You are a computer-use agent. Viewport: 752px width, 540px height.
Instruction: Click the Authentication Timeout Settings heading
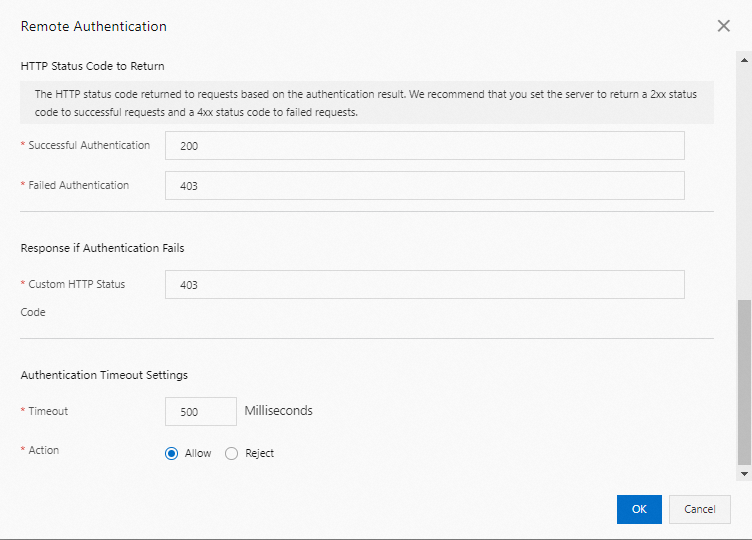click(104, 375)
